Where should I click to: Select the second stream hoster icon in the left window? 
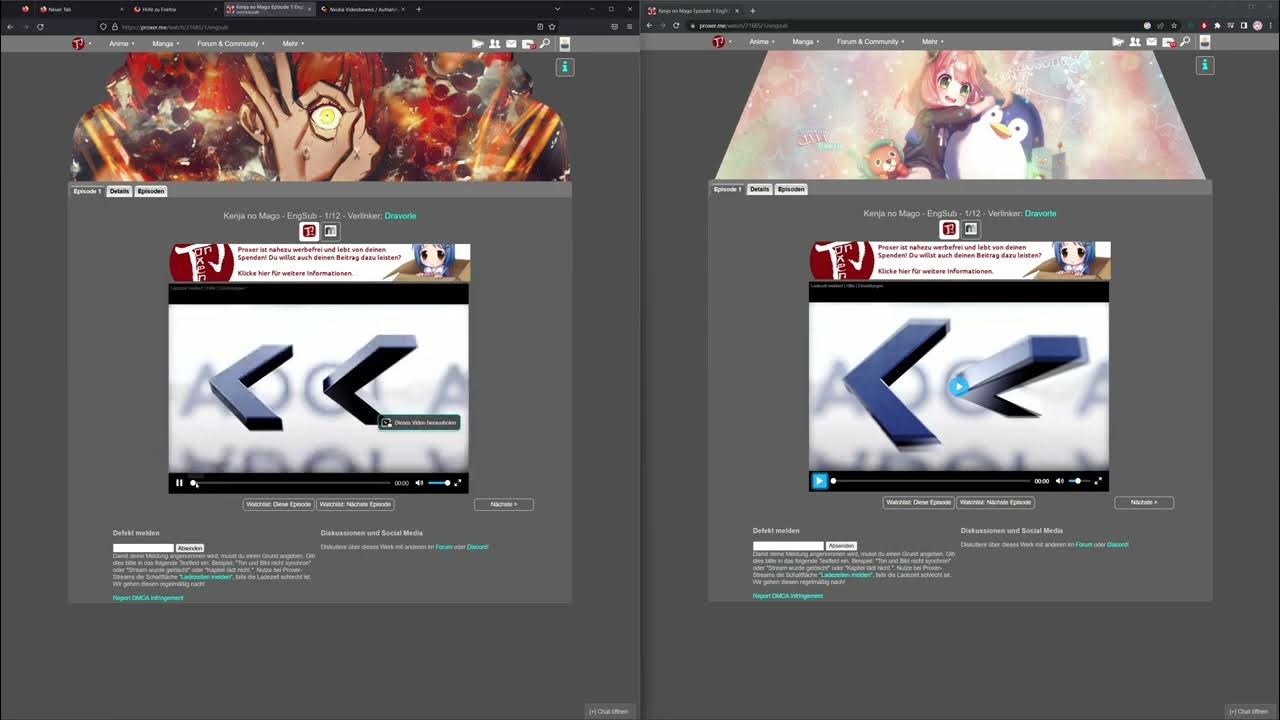(330, 231)
